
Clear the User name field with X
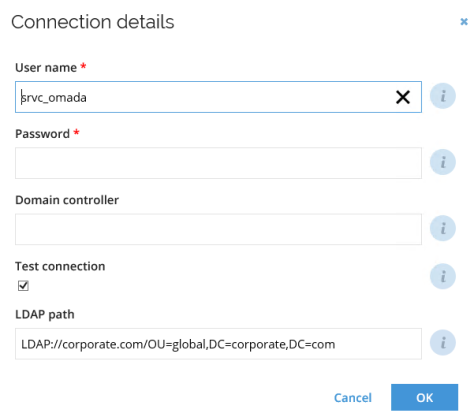coord(403,97)
